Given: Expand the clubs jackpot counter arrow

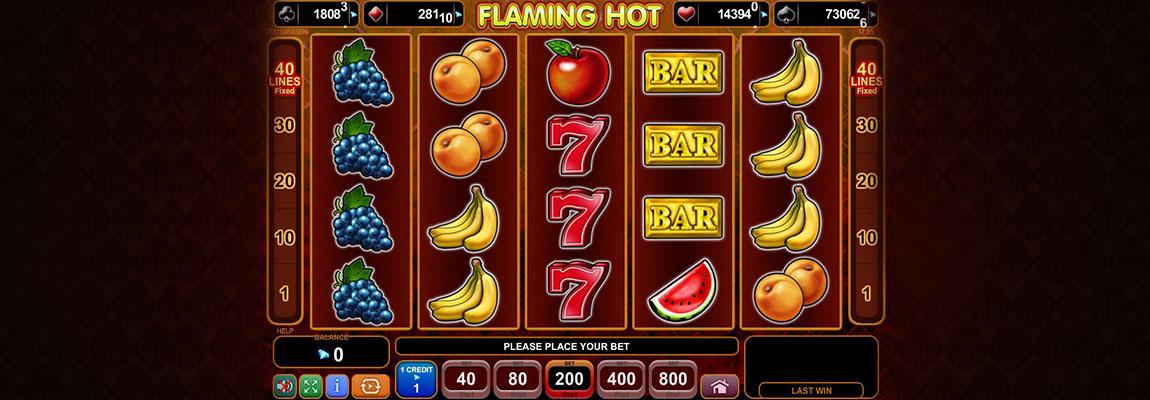Looking at the screenshot, I should (x=354, y=13).
